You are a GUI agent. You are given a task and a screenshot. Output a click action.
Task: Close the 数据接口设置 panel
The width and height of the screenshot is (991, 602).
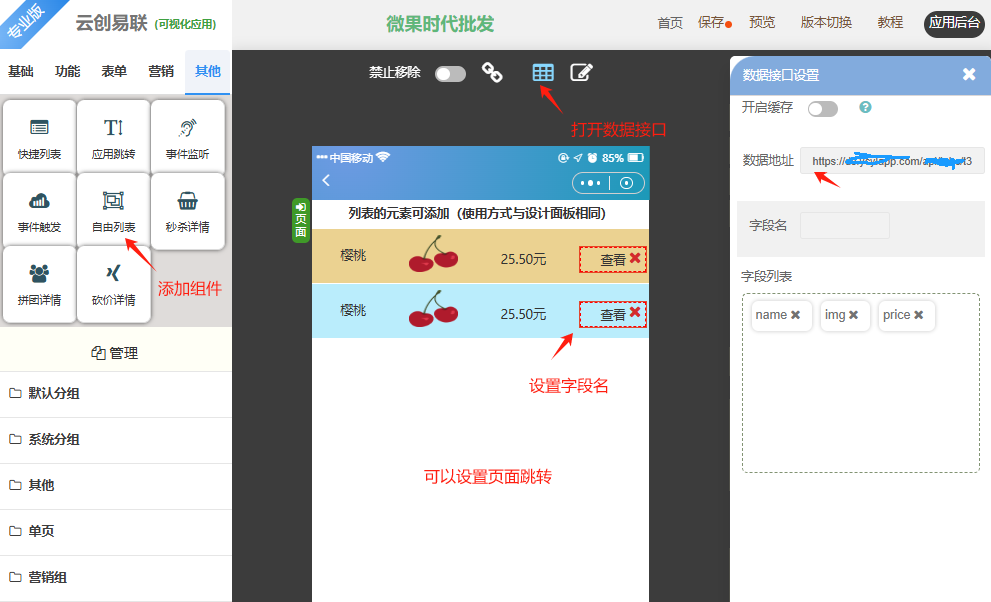(968, 74)
